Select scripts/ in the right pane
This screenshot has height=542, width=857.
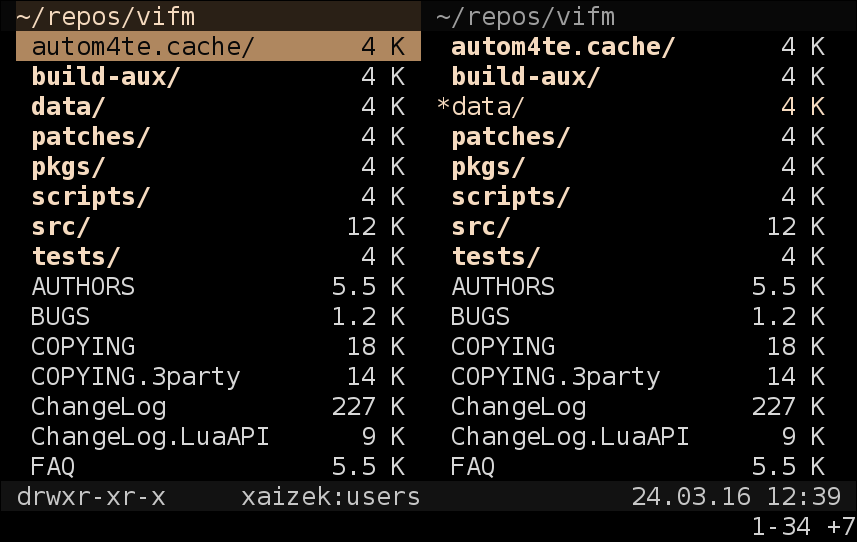638,196
